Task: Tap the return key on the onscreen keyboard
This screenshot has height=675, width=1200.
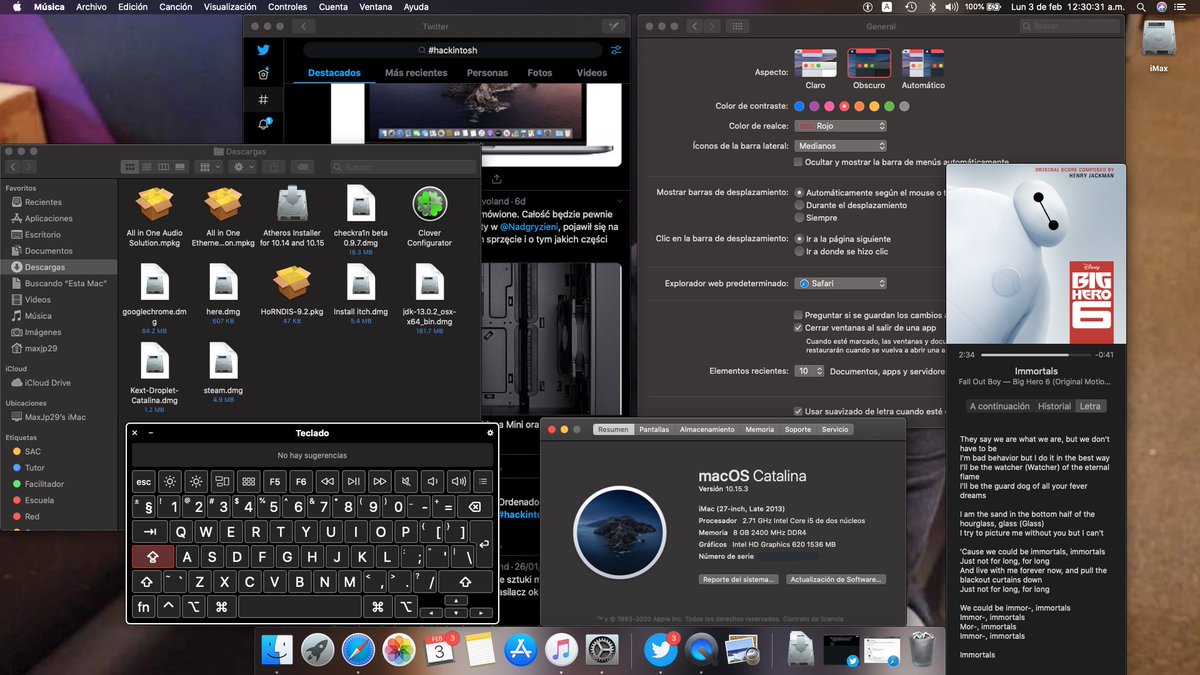Action: tap(483, 544)
